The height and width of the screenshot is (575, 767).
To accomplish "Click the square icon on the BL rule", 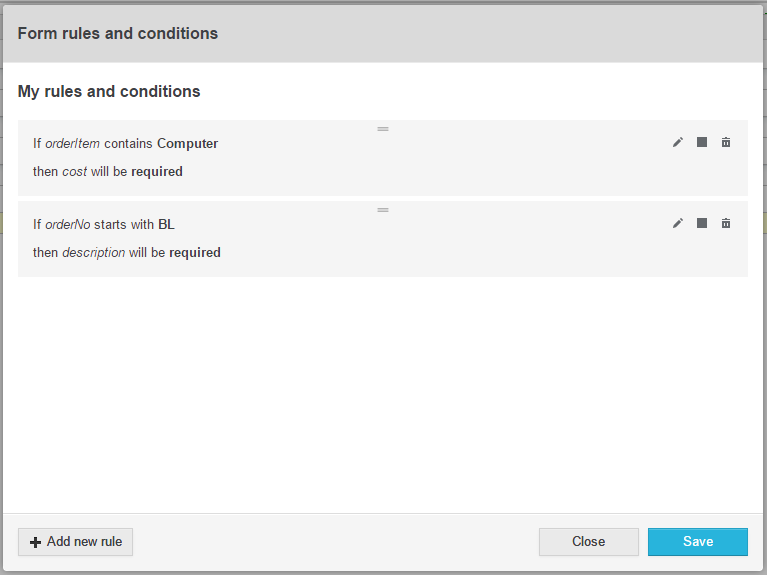I will pos(702,223).
